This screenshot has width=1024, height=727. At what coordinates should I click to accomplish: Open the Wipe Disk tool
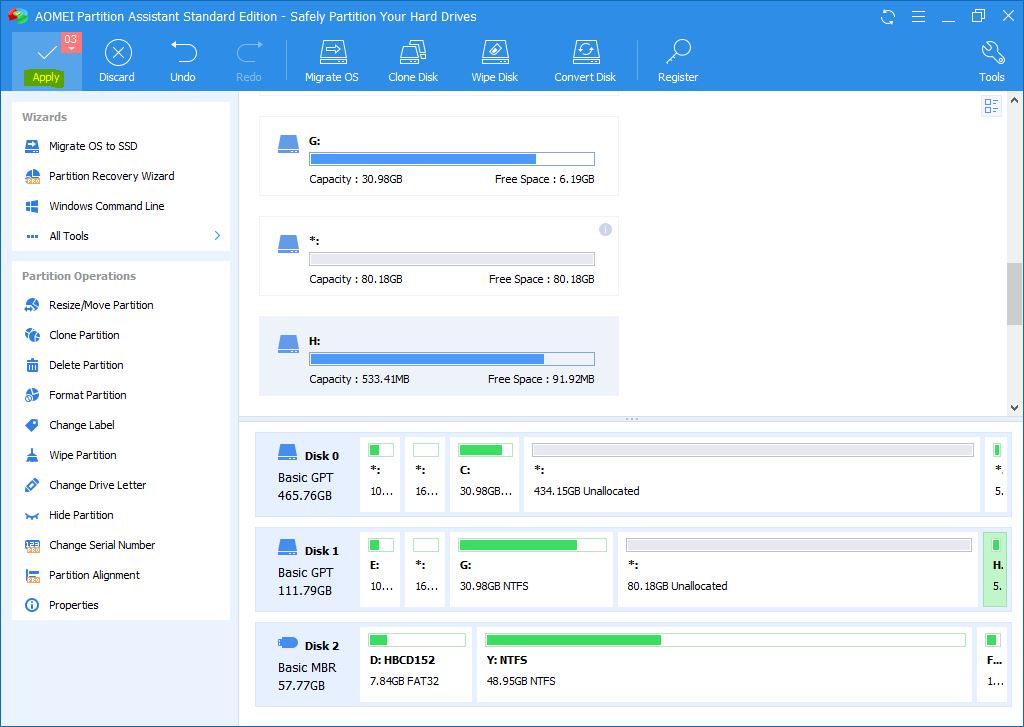495,53
